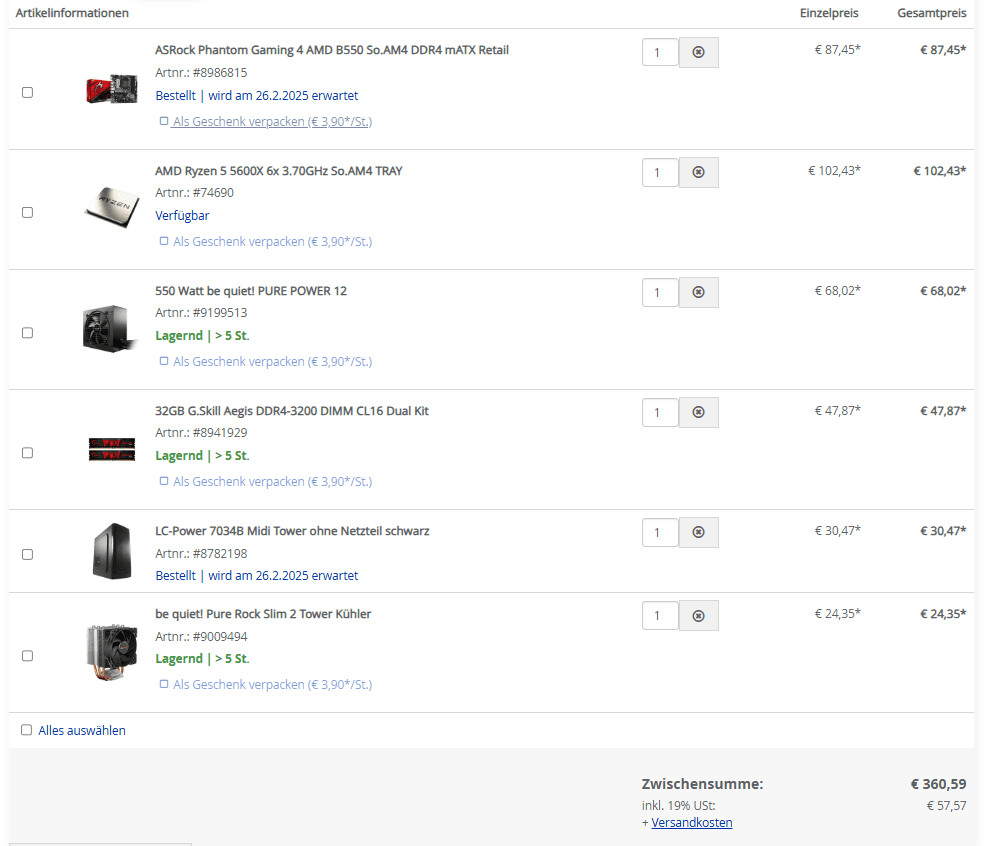Click the Verfügbar availability text
The image size is (985, 846).
pyautogui.click(x=182, y=215)
